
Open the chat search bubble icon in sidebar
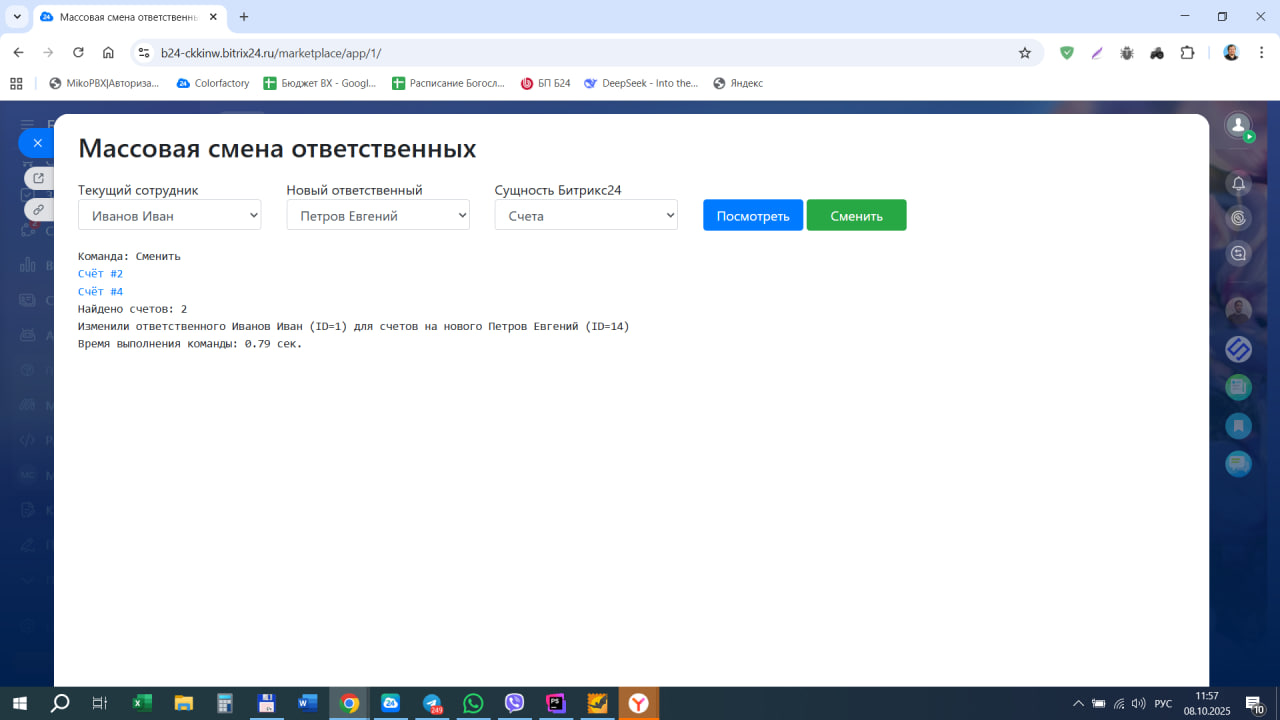tap(1239, 253)
